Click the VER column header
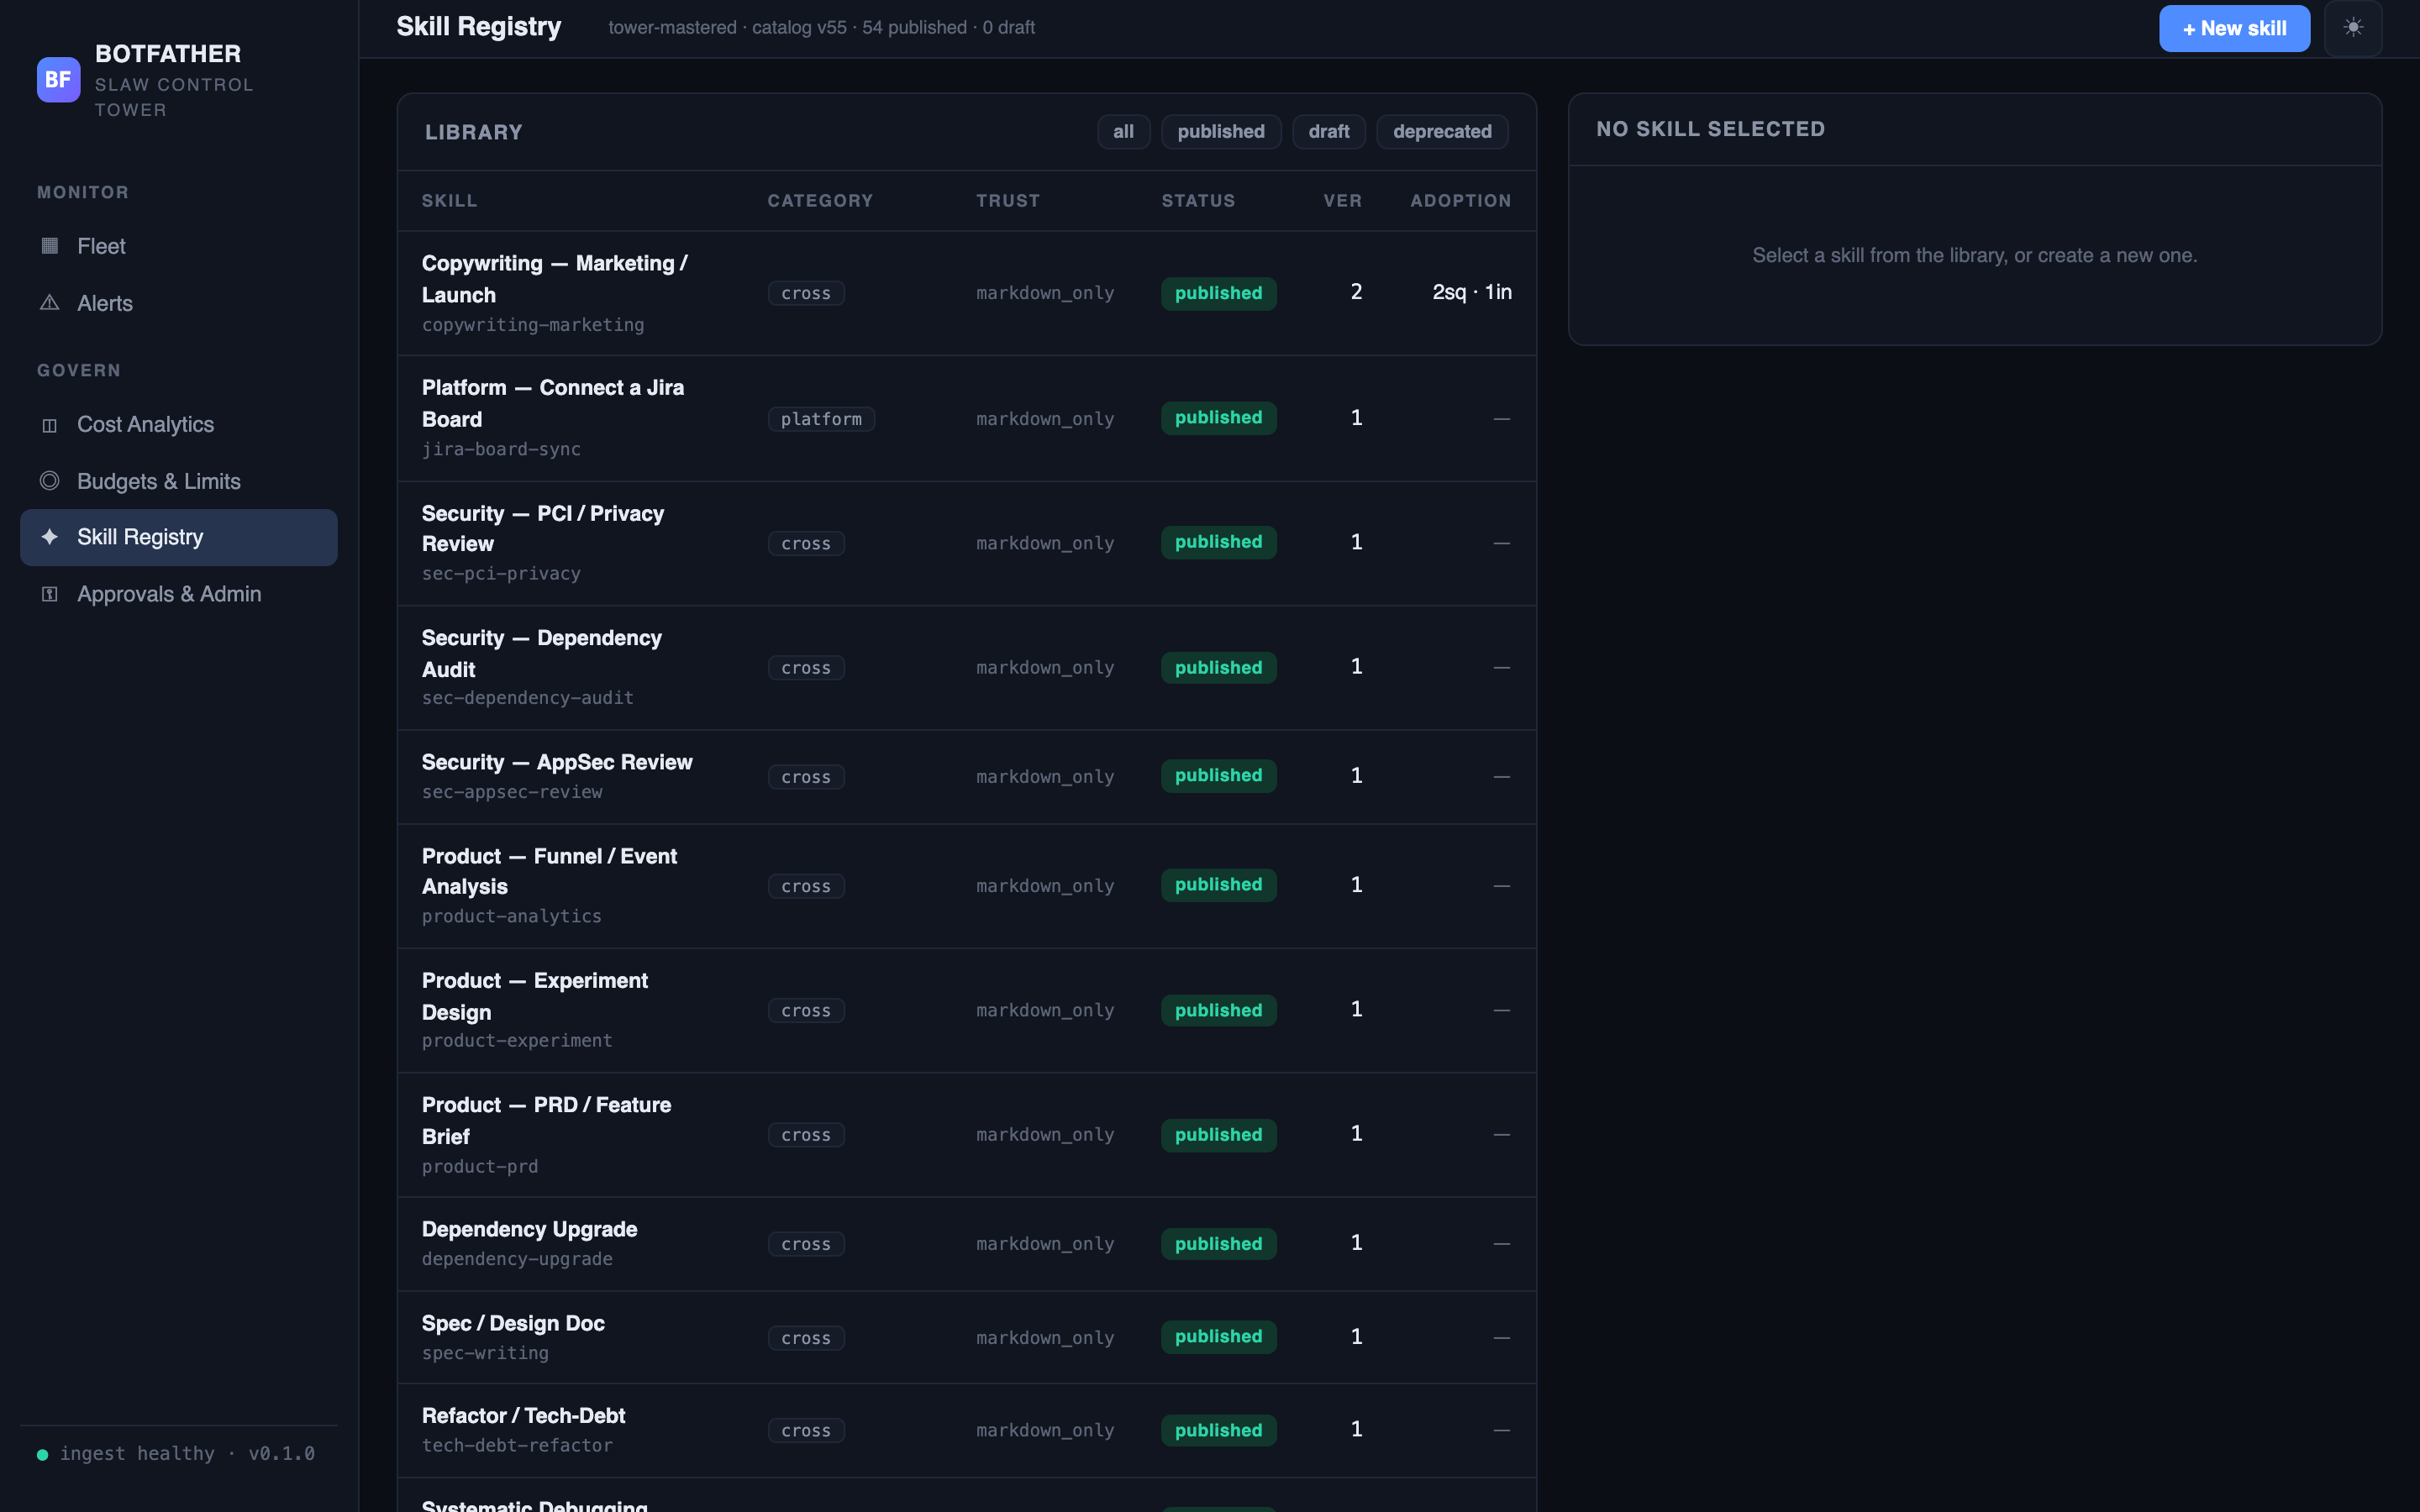Viewport: 2420px width, 1512px height. coord(1343,201)
